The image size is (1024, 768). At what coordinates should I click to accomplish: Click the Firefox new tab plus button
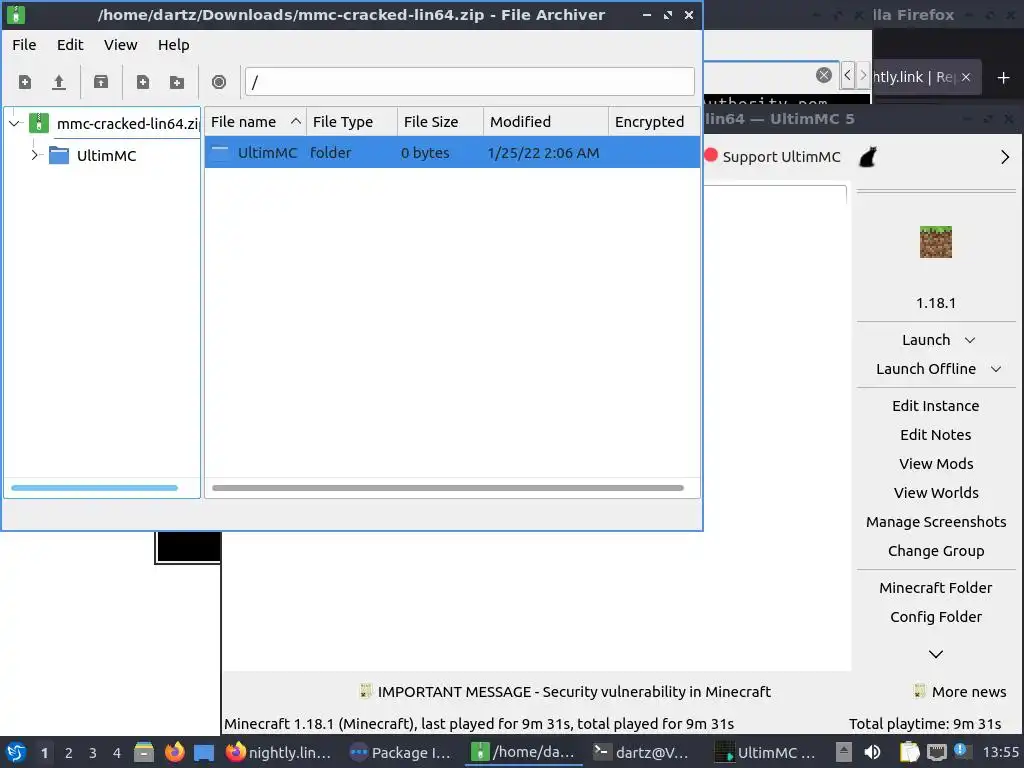(1004, 78)
